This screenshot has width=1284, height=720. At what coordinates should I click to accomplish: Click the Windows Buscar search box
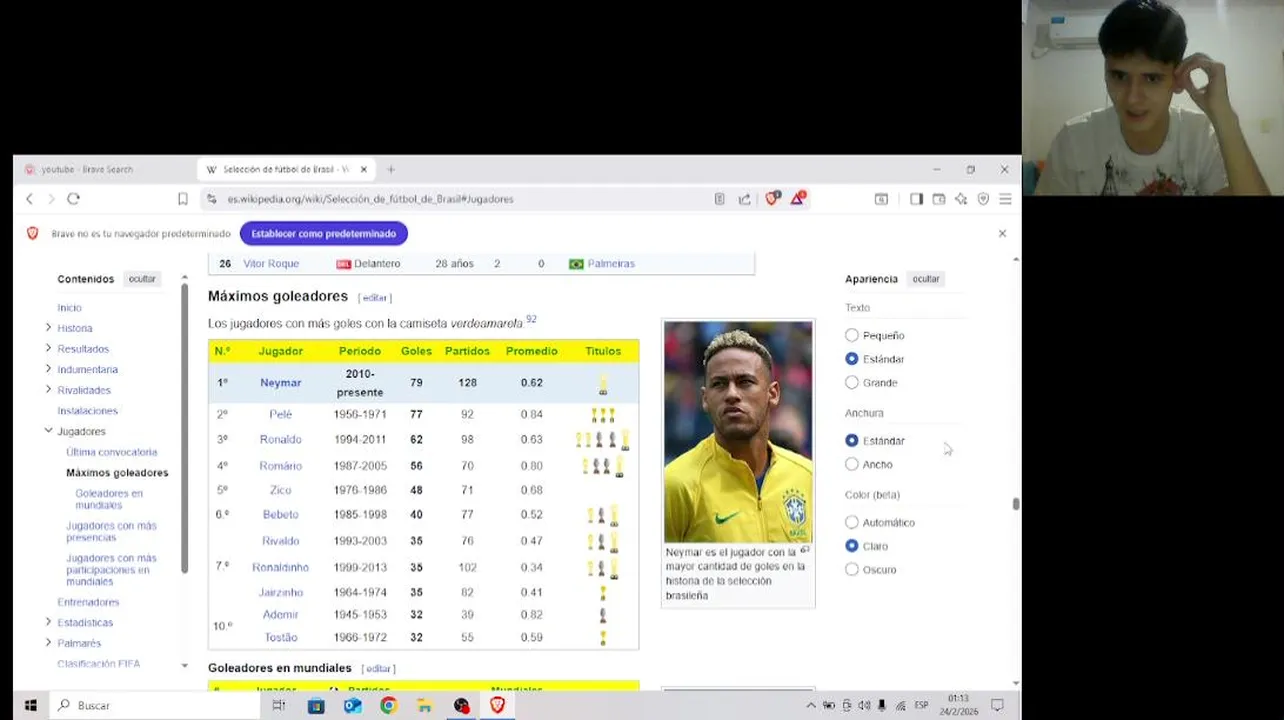pyautogui.click(x=155, y=705)
